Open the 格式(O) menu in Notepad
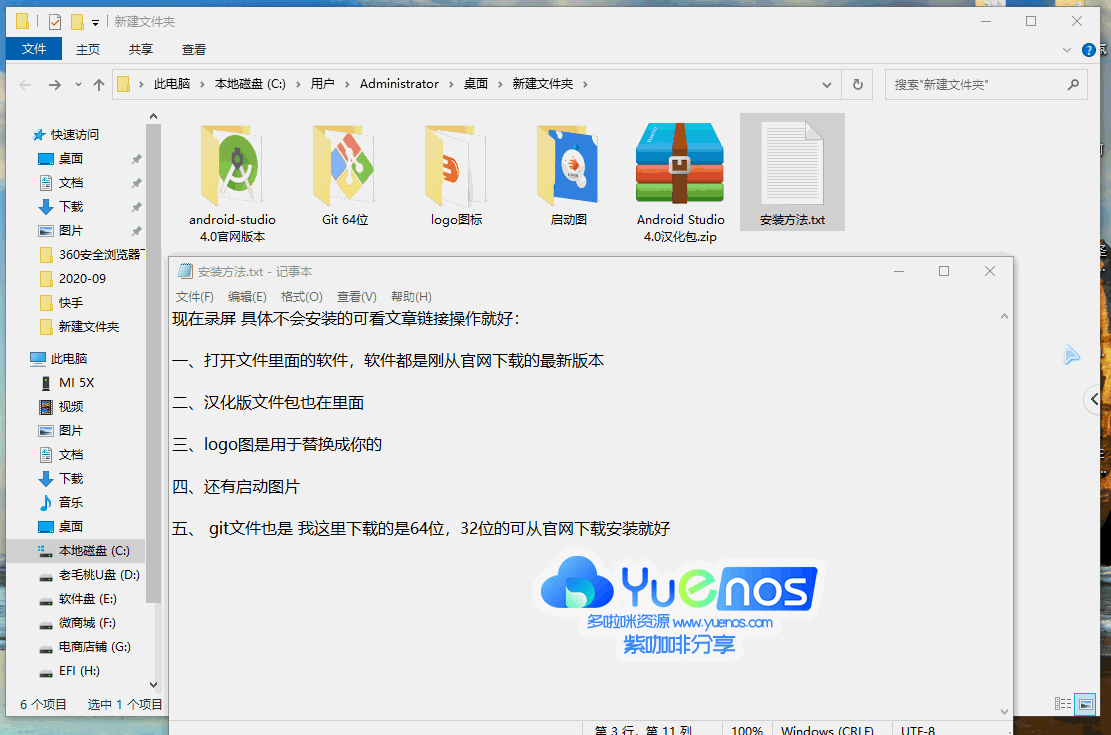The height and width of the screenshot is (735, 1111). [301, 296]
